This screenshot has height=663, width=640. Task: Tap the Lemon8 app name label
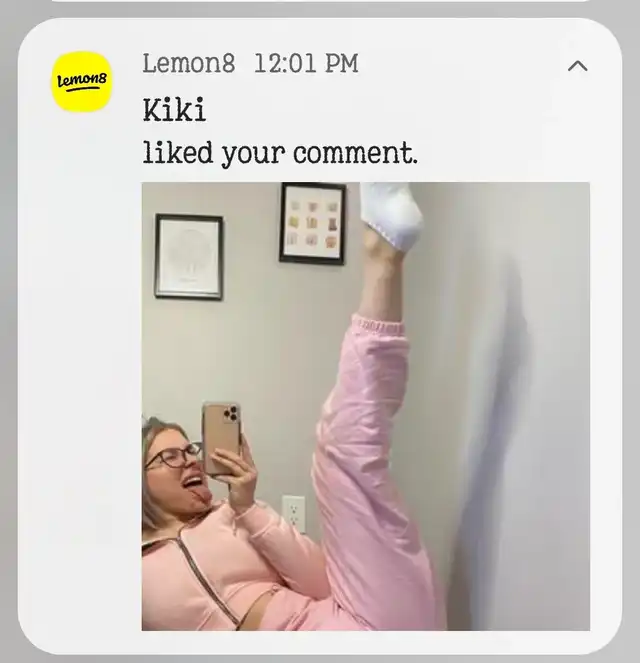coord(189,63)
